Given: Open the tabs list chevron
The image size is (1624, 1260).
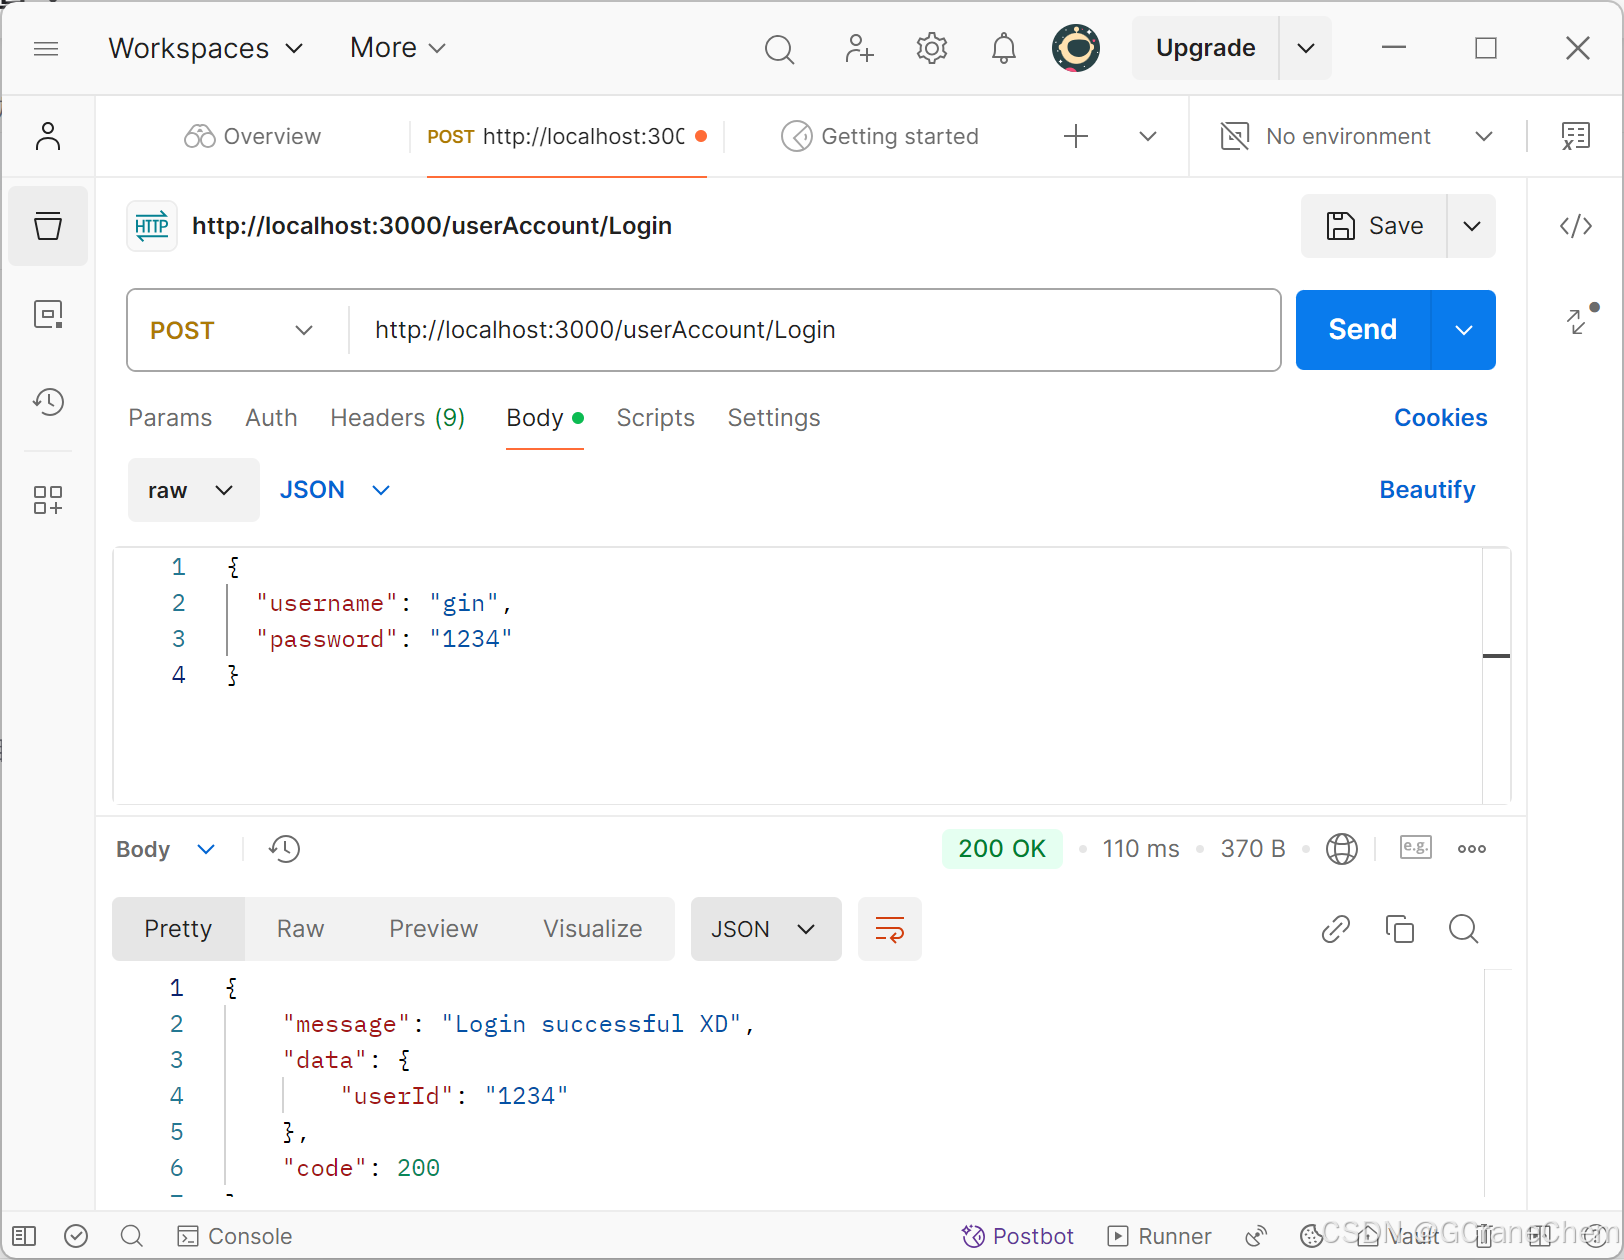Looking at the screenshot, I should [x=1148, y=136].
